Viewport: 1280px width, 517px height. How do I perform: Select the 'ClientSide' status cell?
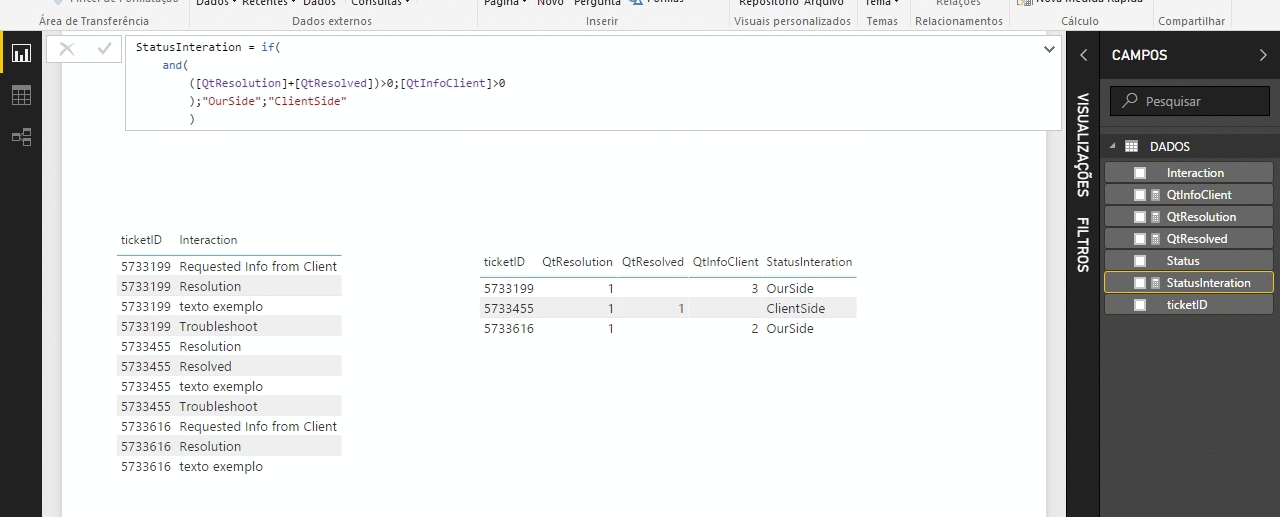coord(796,309)
